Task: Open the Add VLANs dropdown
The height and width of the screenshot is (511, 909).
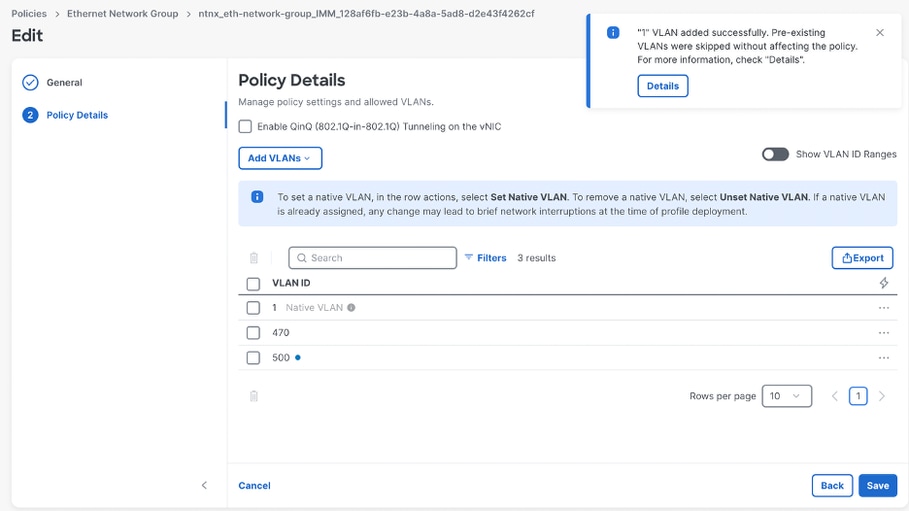Action: [x=280, y=158]
